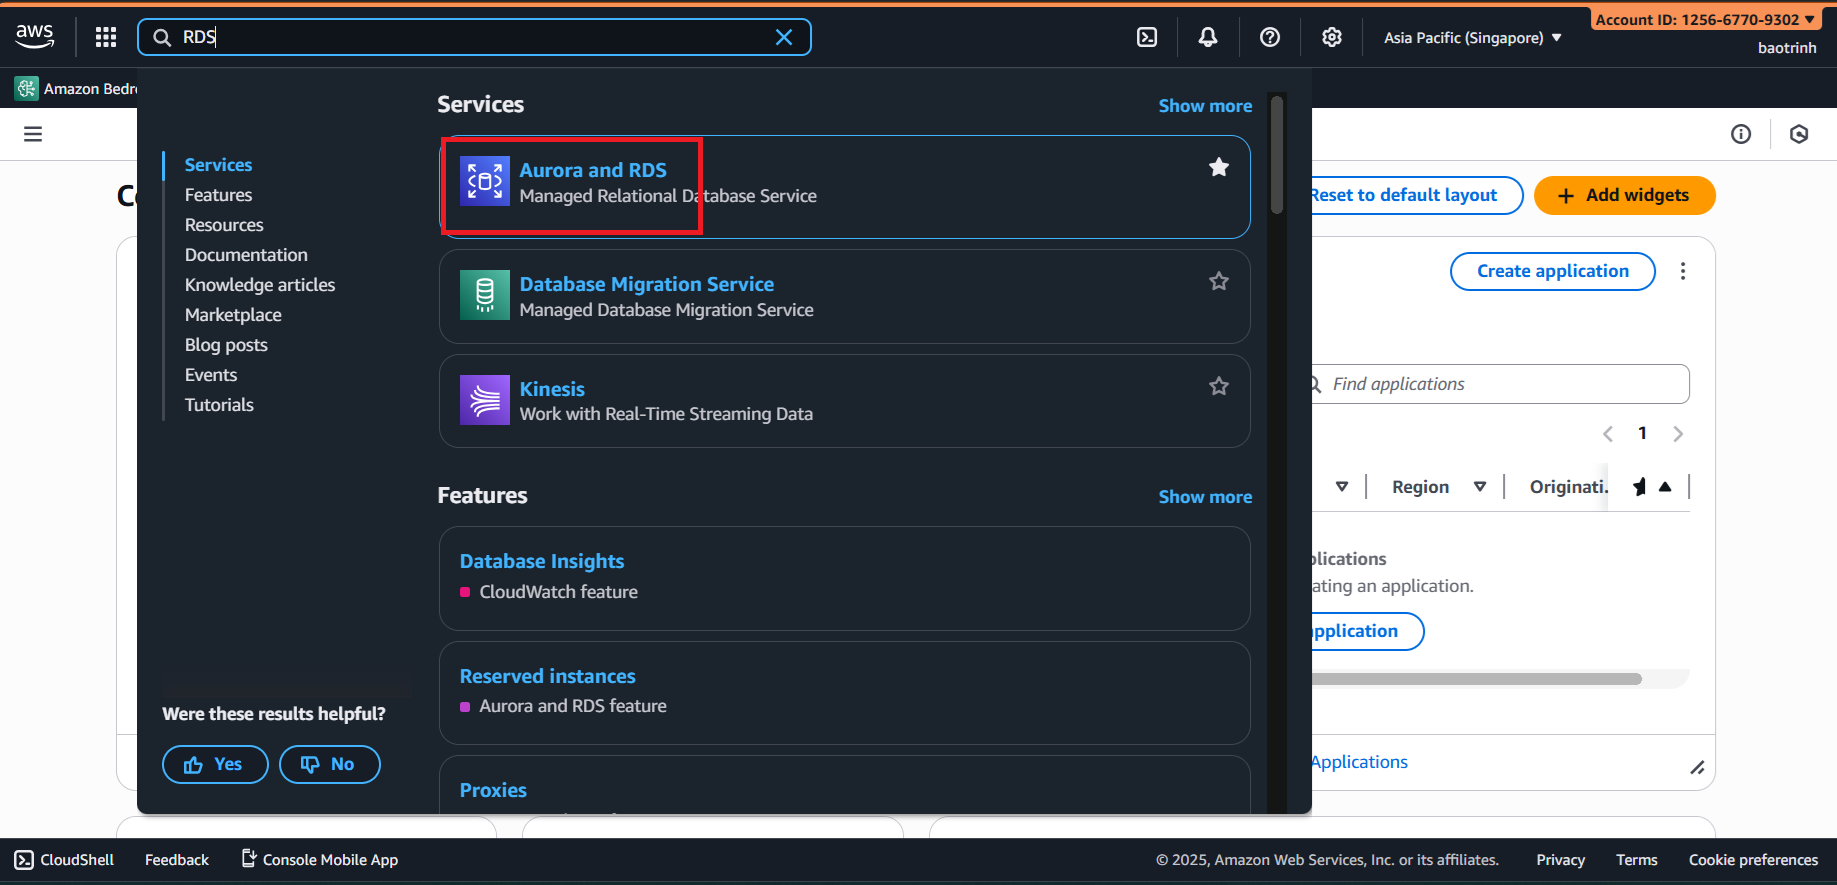The image size is (1837, 885).
Task: Favorite Database Migration Service with star
Action: [1218, 282]
